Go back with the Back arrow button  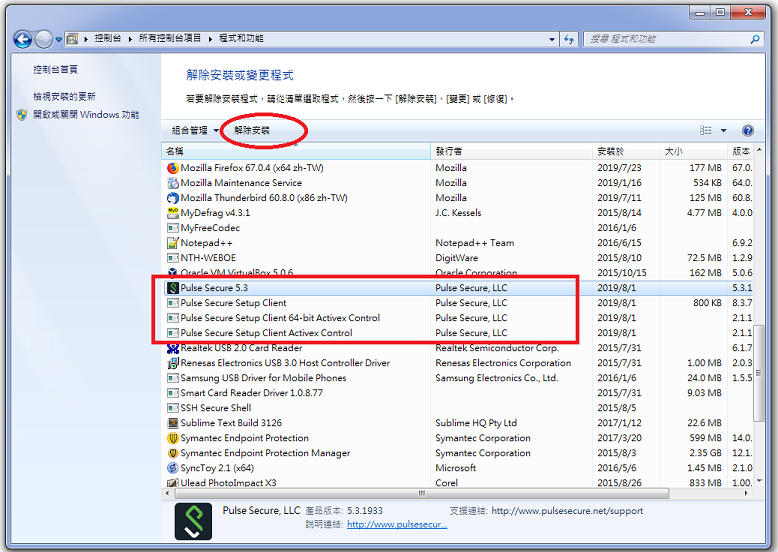[x=22, y=39]
